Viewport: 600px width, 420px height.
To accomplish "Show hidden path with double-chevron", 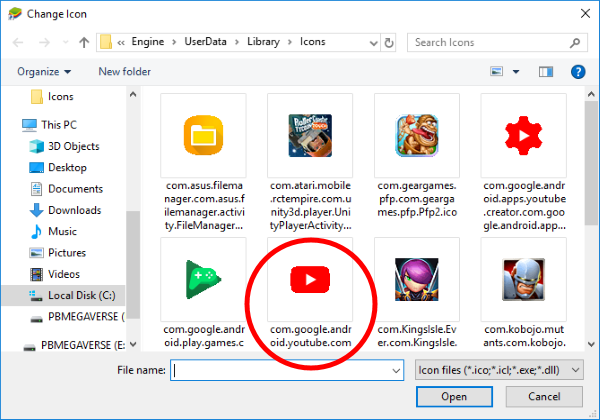I will tap(121, 42).
